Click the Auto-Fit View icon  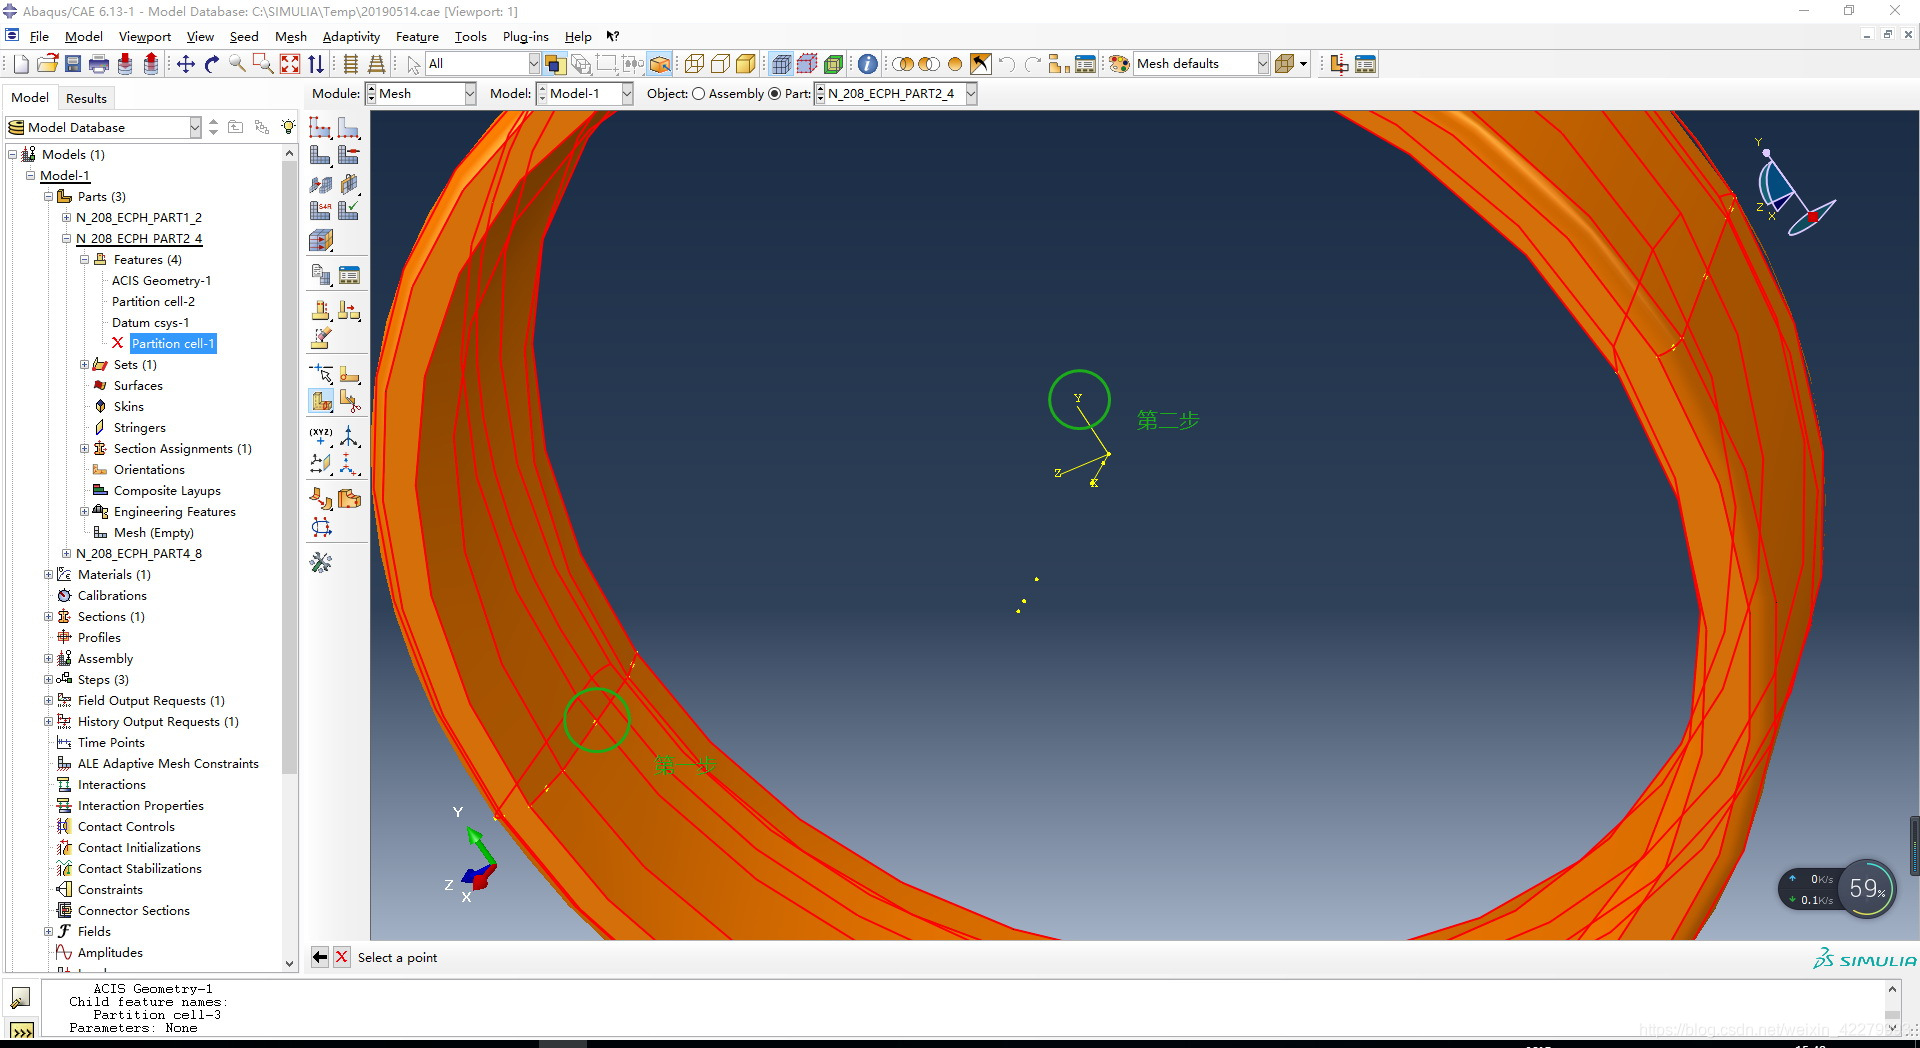290,64
